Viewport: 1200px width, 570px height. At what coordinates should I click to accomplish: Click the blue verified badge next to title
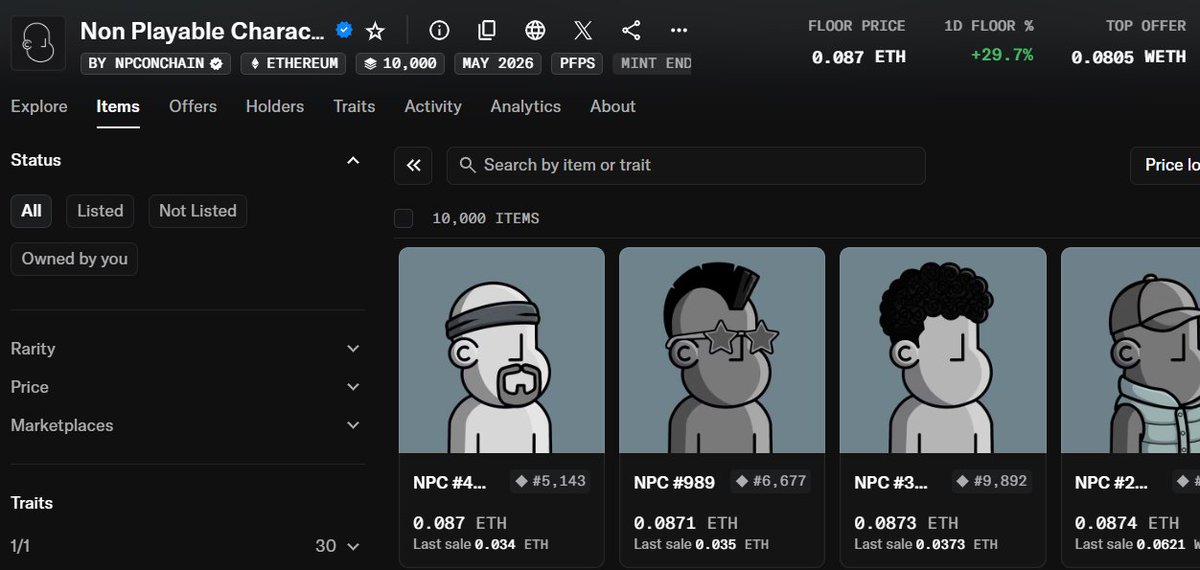point(344,30)
